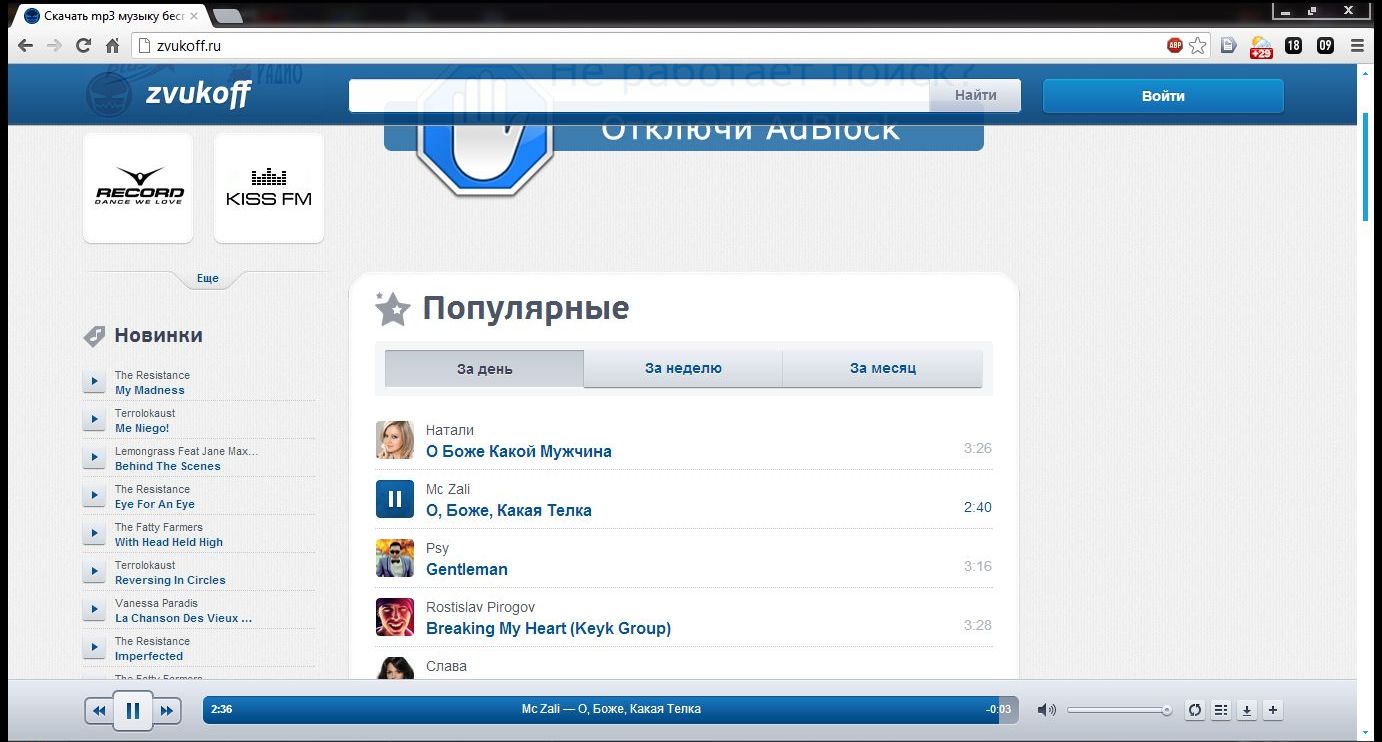Play My Madness by The Resistance
Screen dimensions: 1382x742
coord(94,381)
